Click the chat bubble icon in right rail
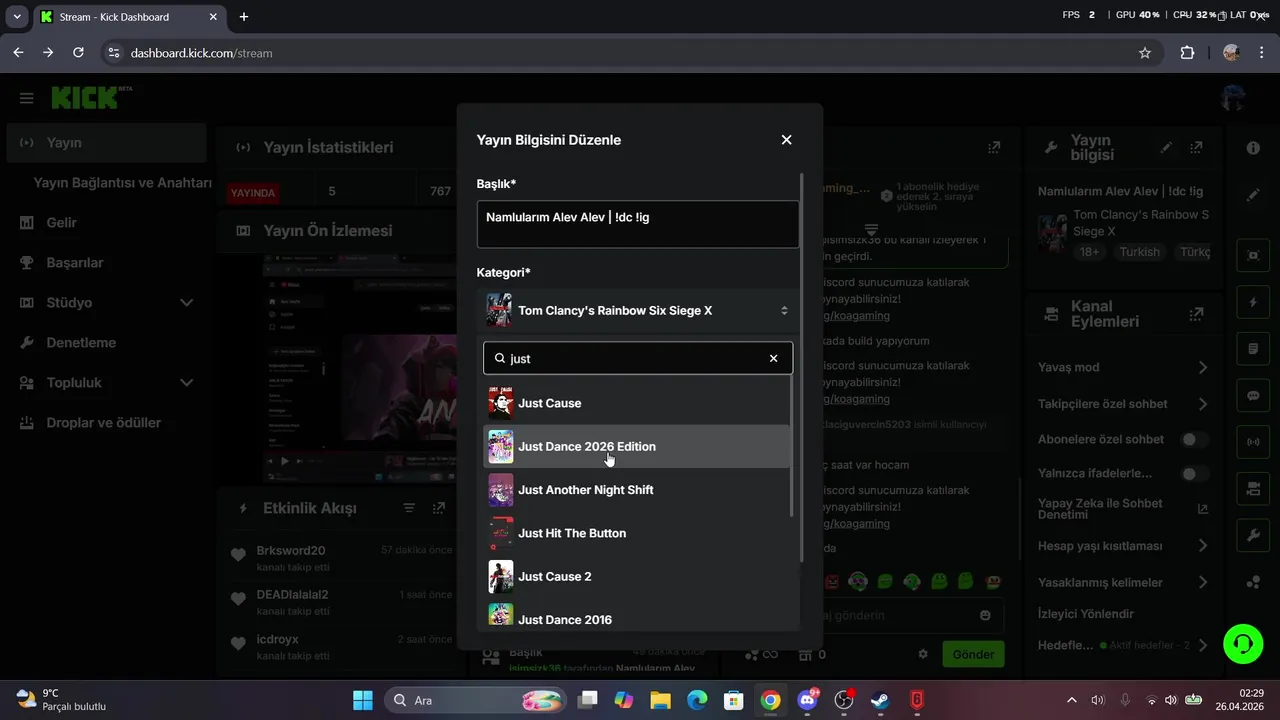1280x720 pixels. coord(1253,395)
